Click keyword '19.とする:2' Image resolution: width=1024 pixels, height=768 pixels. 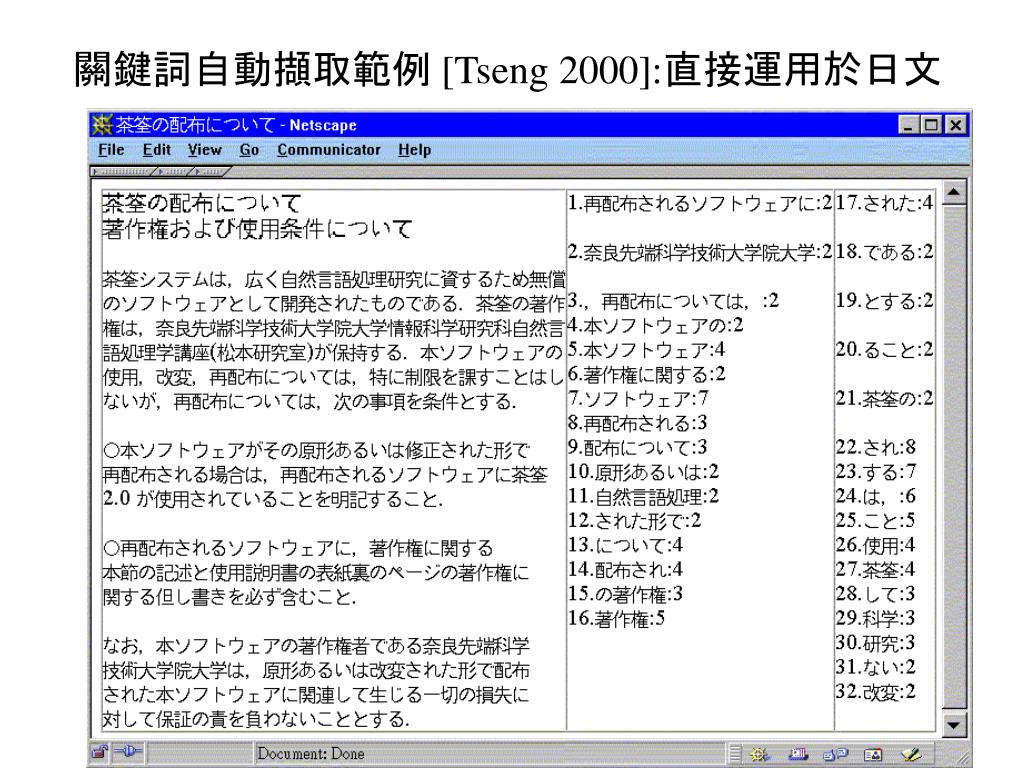click(884, 301)
